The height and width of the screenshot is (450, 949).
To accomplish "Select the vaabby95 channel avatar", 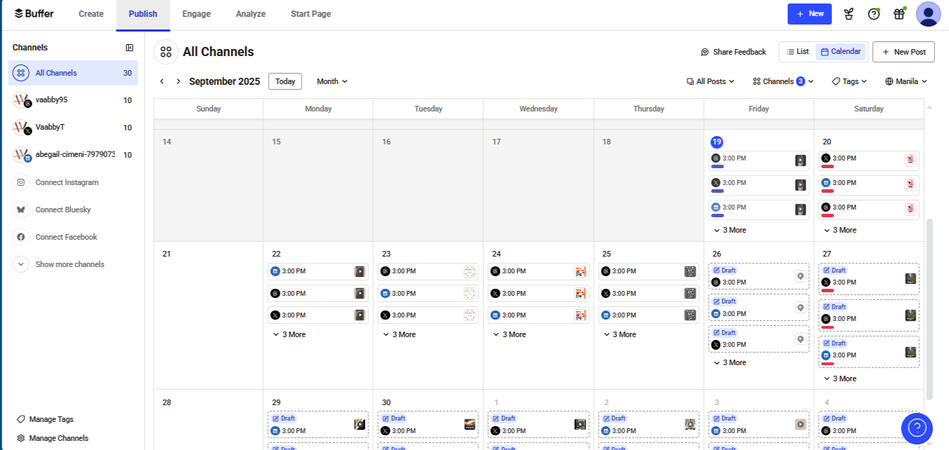I will [x=21, y=100].
